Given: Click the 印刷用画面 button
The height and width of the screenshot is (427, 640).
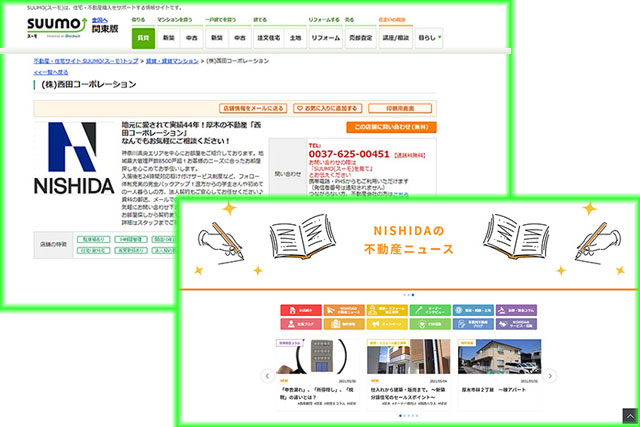Looking at the screenshot, I should [x=400, y=108].
